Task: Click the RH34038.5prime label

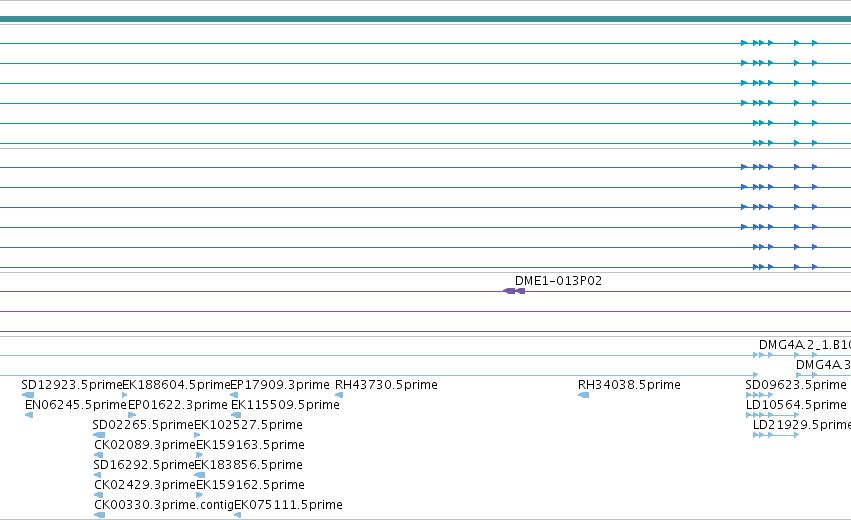Action: click(x=629, y=385)
